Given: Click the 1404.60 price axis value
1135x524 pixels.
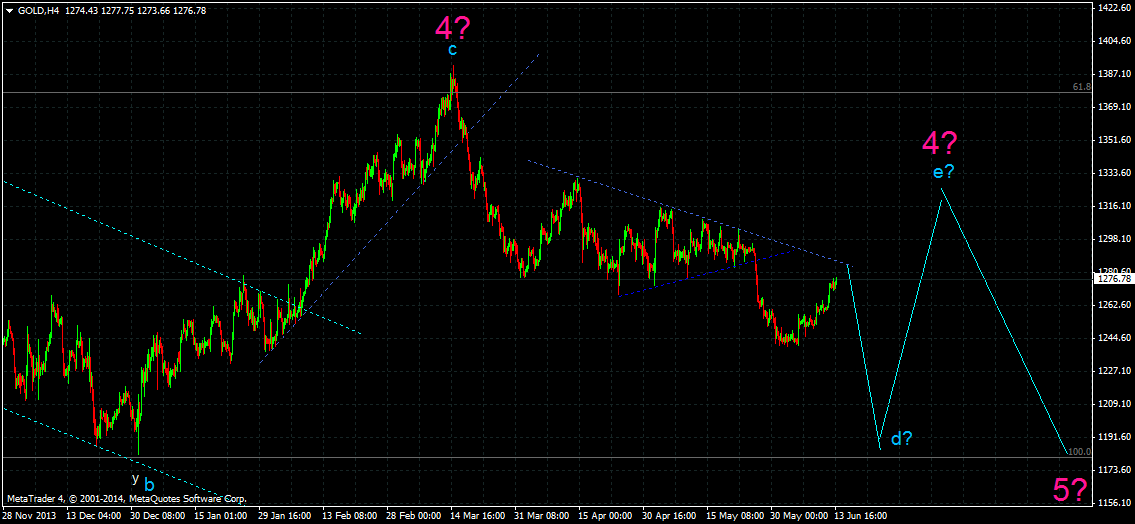Looking at the screenshot, I should pyautogui.click(x=1113, y=41).
